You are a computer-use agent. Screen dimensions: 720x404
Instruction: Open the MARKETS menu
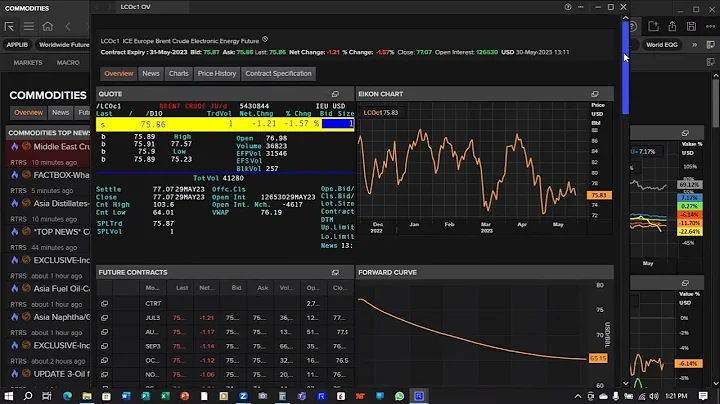28,62
